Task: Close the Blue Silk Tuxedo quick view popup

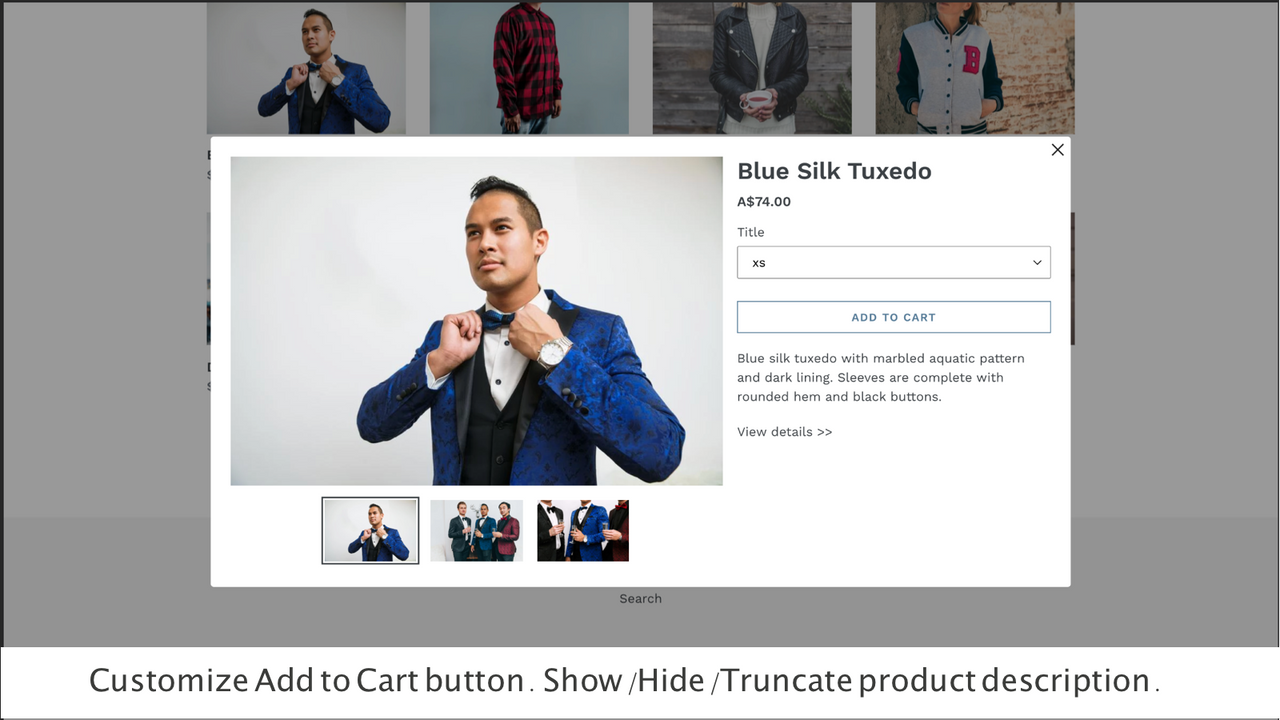Action: 1057,150
